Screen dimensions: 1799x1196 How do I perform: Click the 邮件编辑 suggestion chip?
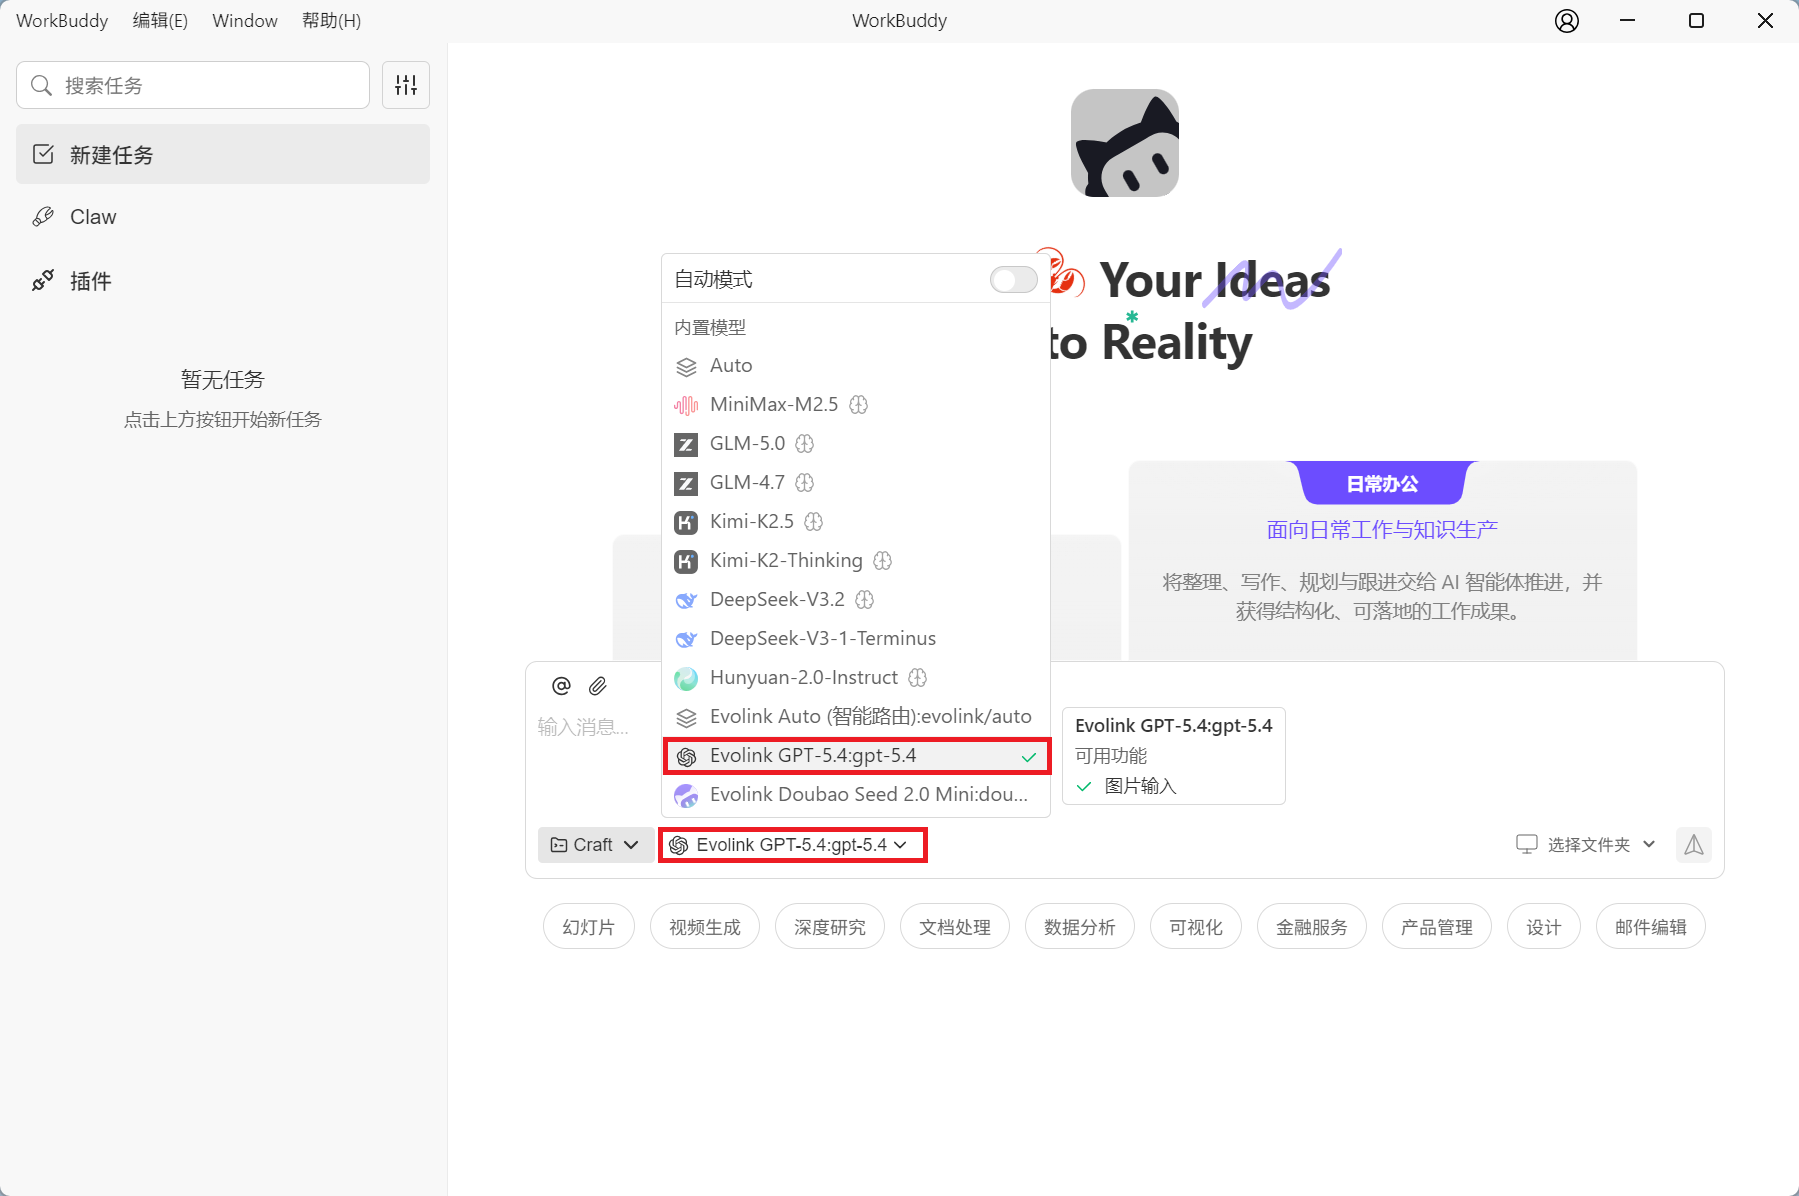tap(1651, 927)
